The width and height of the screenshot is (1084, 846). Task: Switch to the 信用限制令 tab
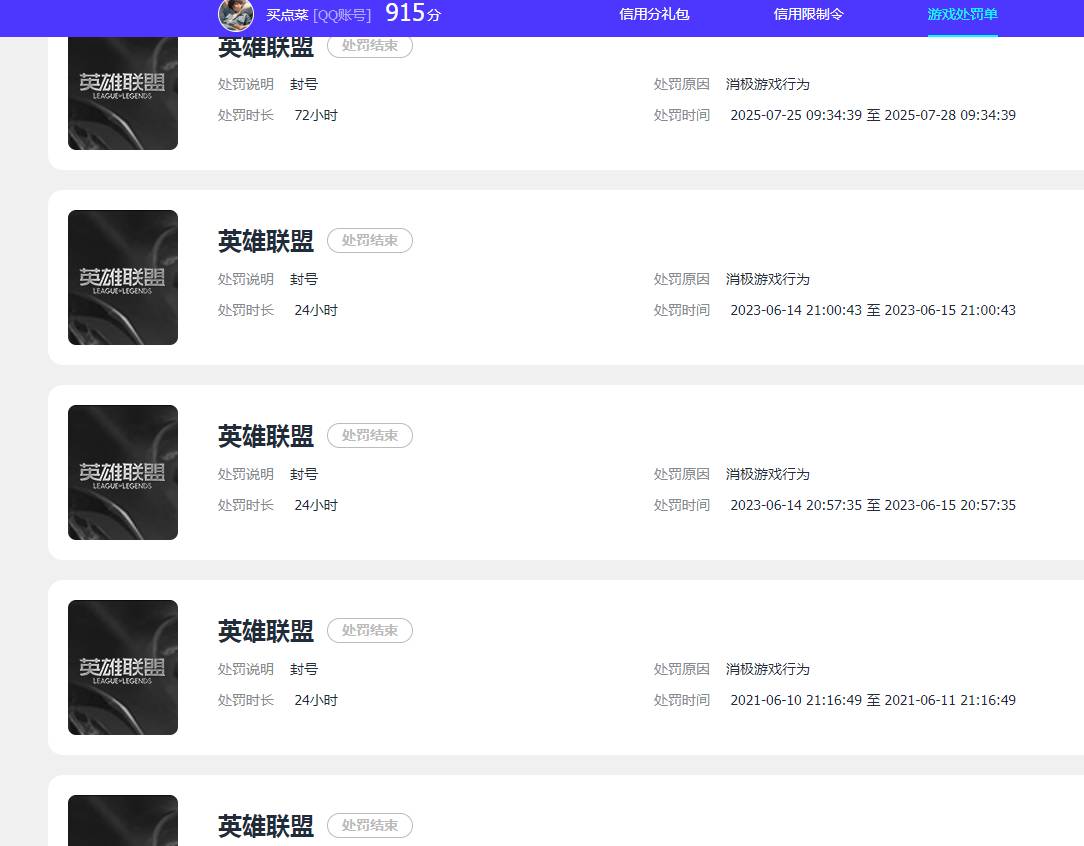tap(808, 14)
